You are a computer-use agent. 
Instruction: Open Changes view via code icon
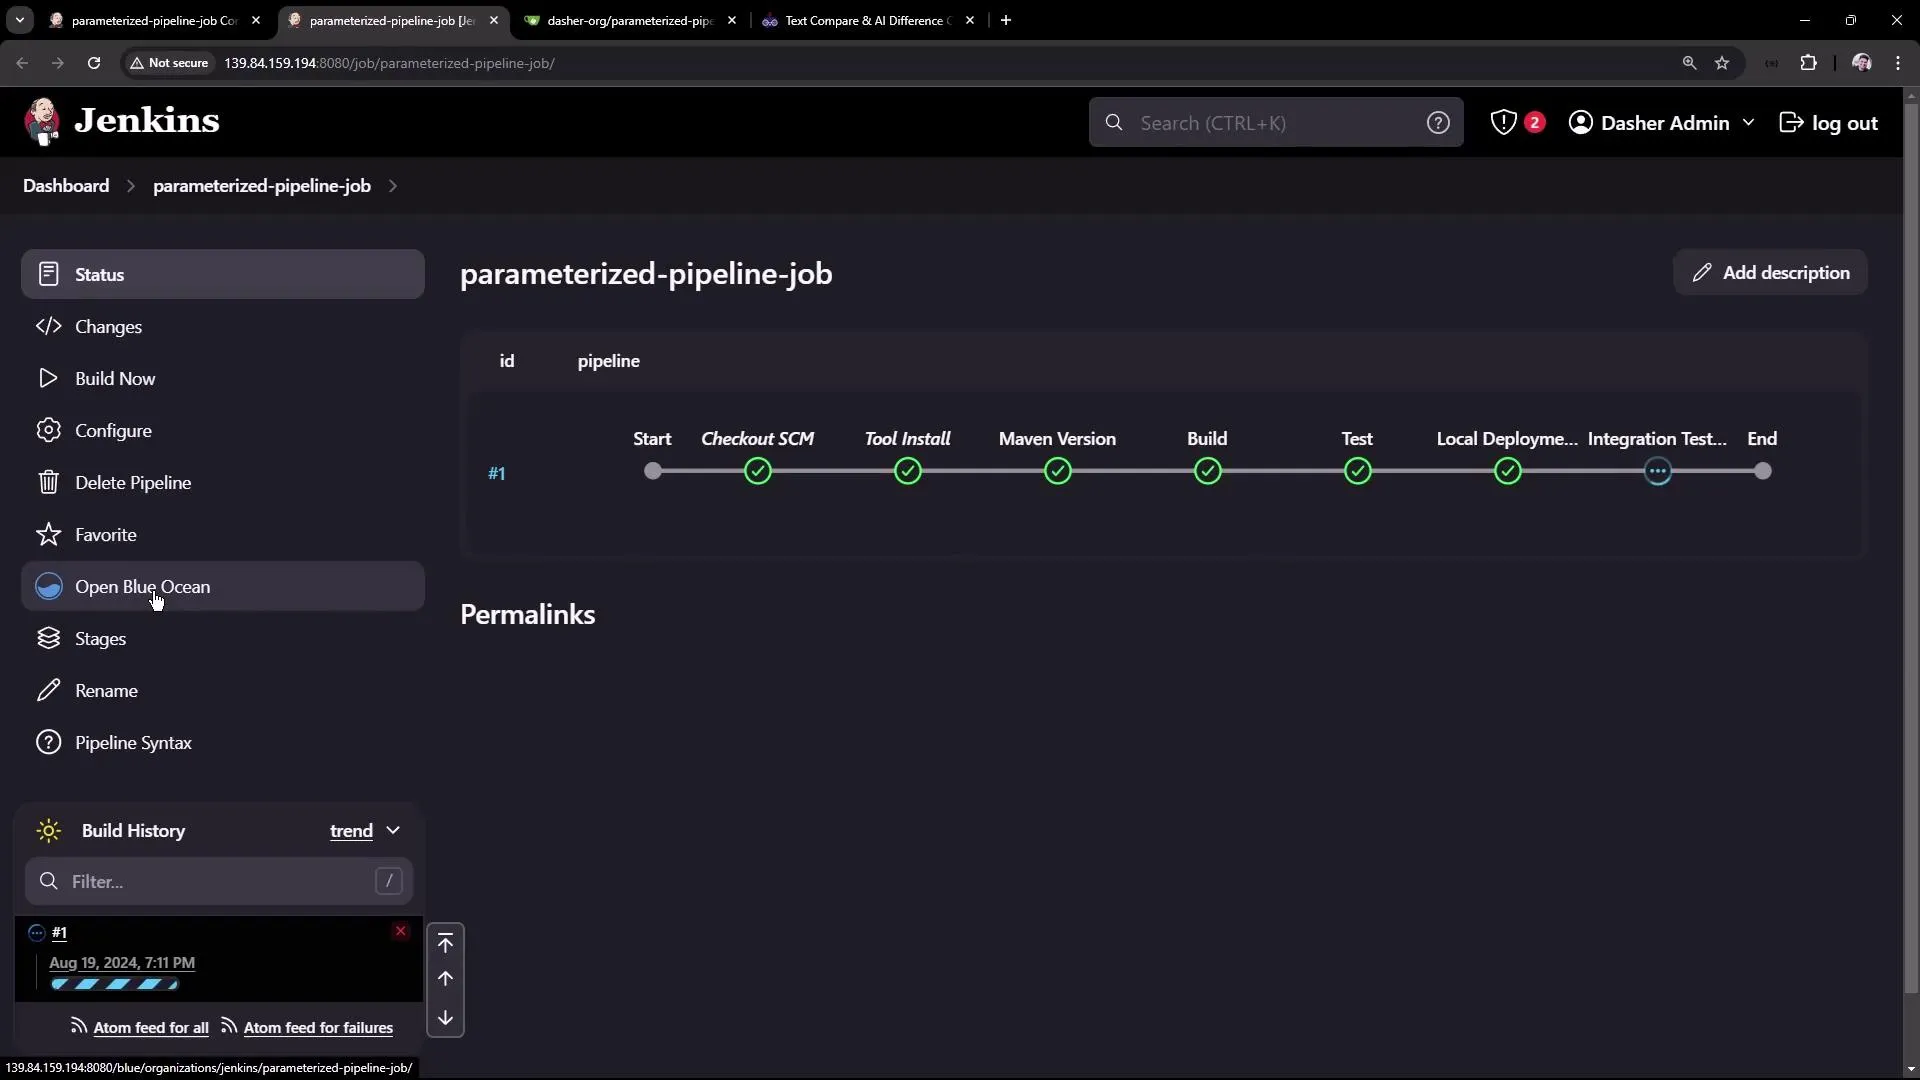[48, 326]
